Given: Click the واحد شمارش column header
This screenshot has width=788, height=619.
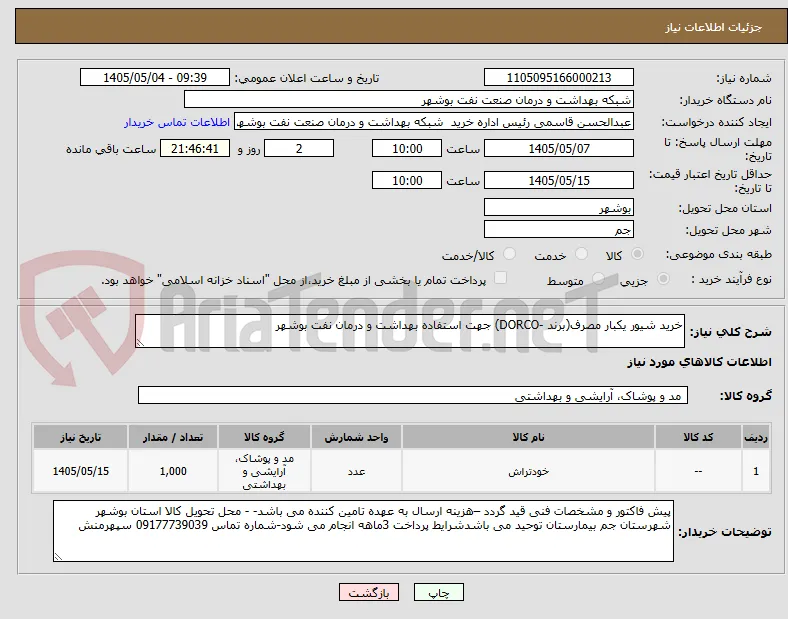Looking at the screenshot, I should [x=356, y=437].
